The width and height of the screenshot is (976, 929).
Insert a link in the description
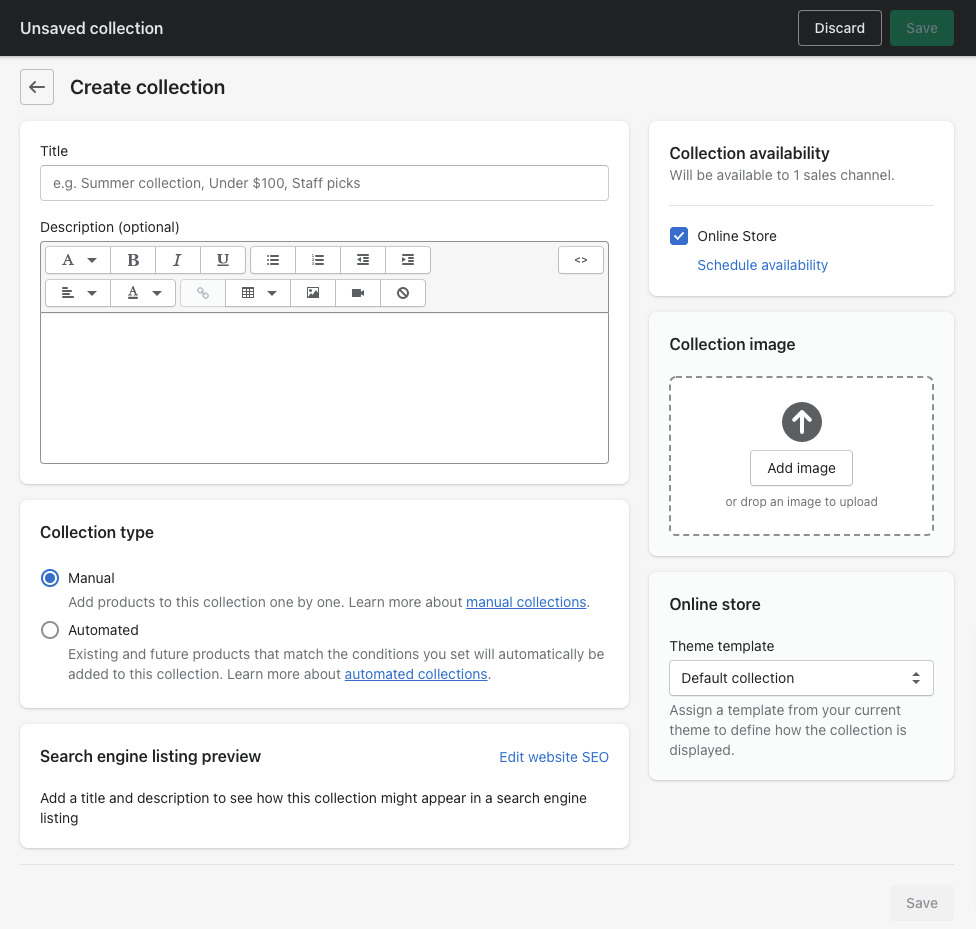[x=203, y=293]
